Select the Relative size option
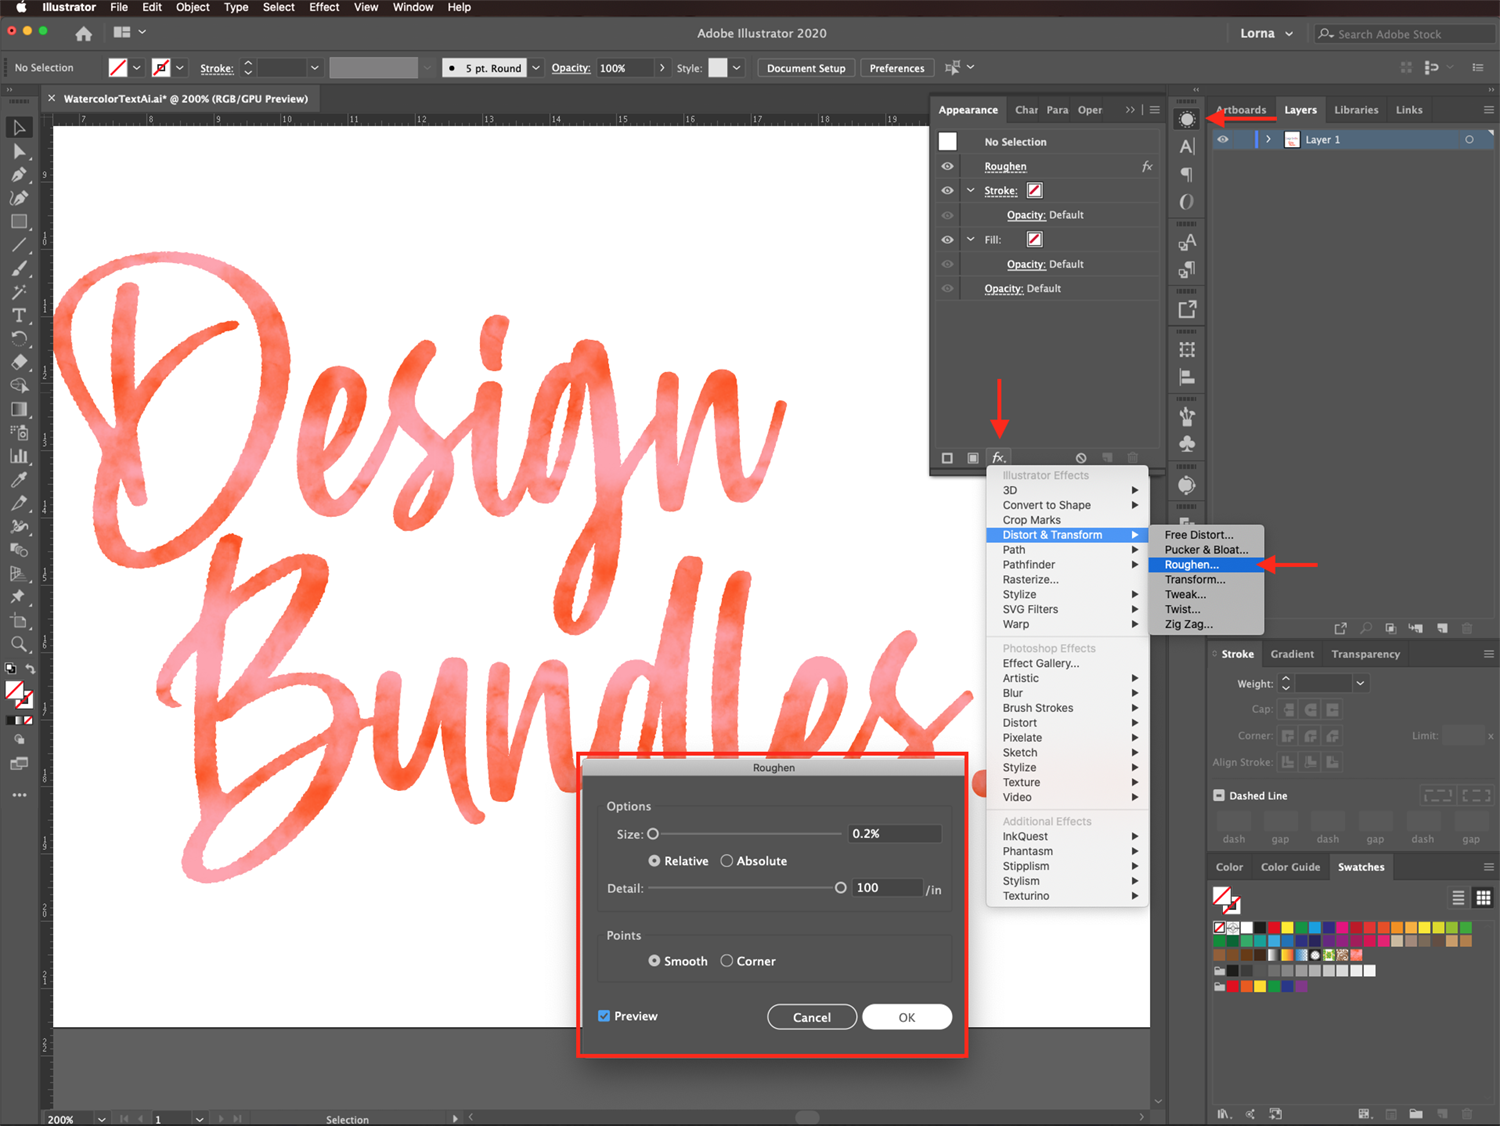This screenshot has height=1126, width=1500. pyautogui.click(x=654, y=861)
